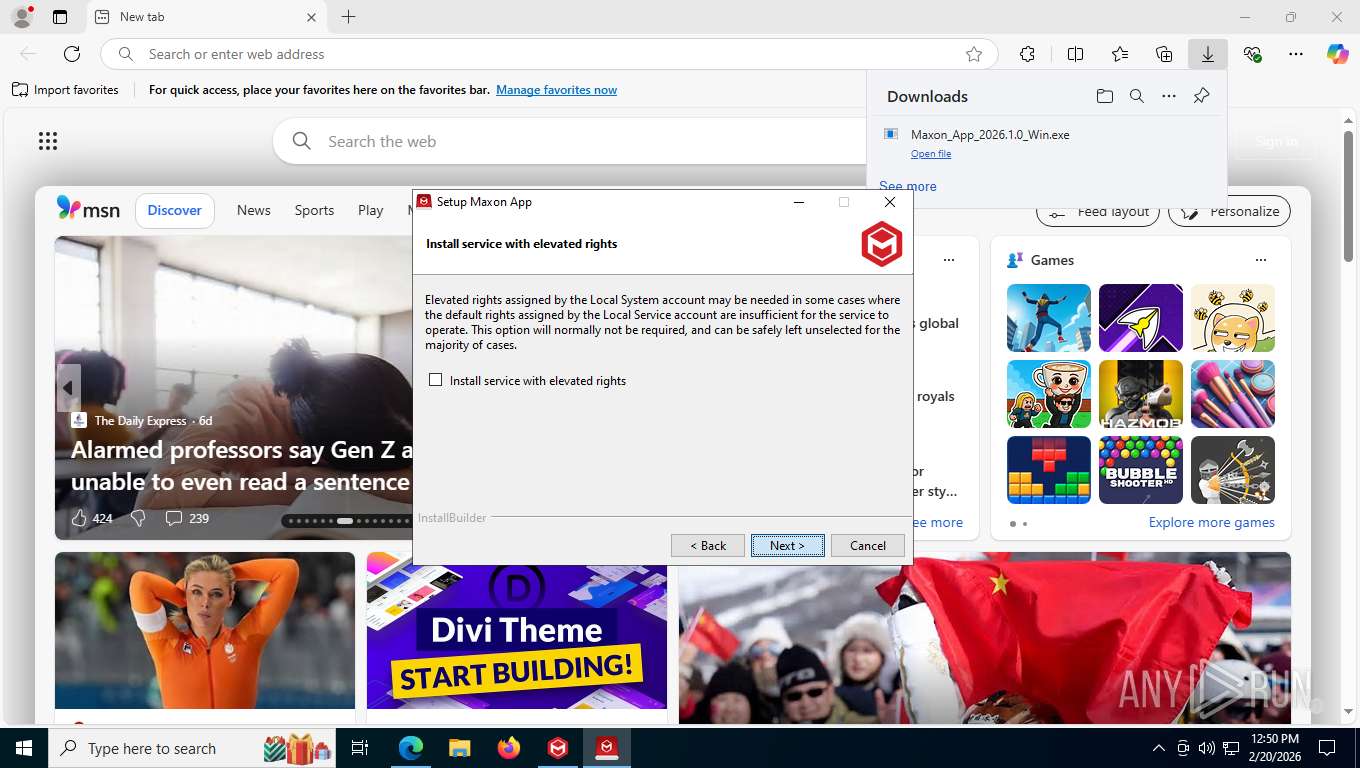The image size is (1360, 768).
Task: Toggle the Downloads toolbar button
Action: click(1208, 54)
